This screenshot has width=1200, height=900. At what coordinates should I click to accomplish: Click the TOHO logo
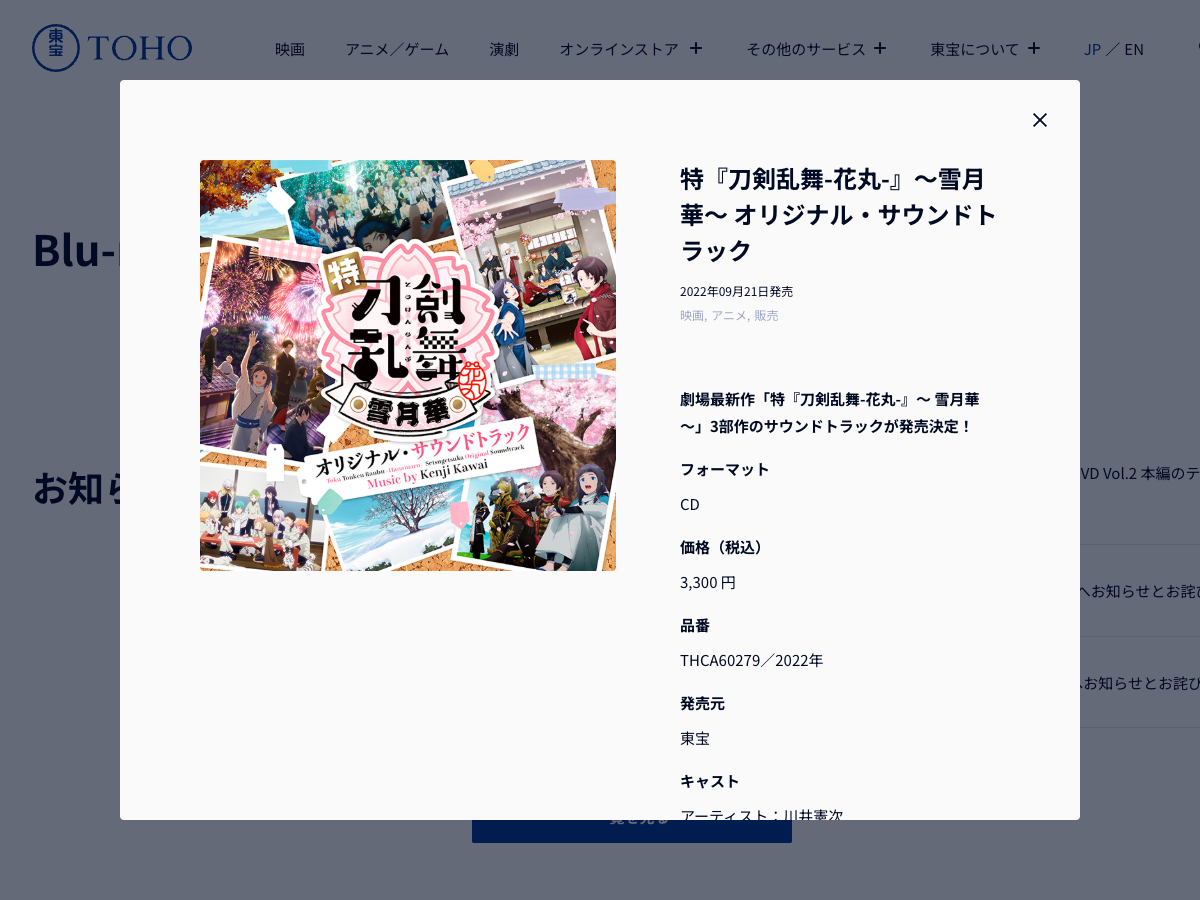(112, 48)
